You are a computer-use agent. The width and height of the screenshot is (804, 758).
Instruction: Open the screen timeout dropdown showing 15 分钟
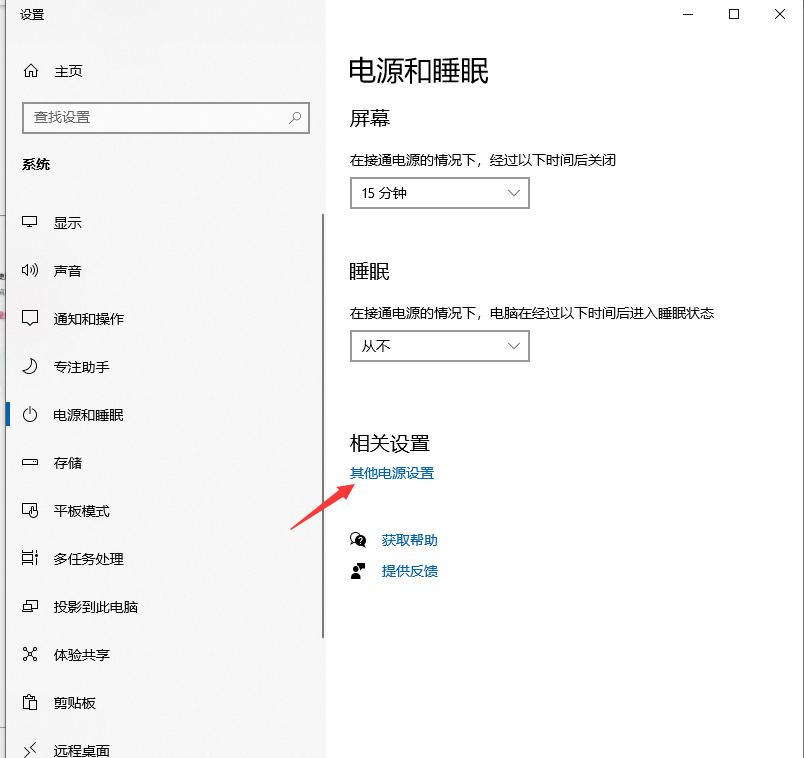[x=439, y=193]
